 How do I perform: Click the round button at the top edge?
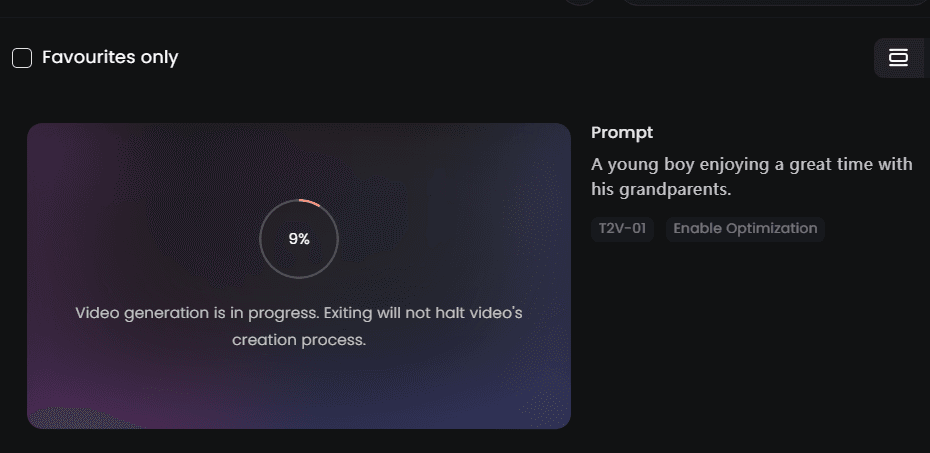click(580, 2)
